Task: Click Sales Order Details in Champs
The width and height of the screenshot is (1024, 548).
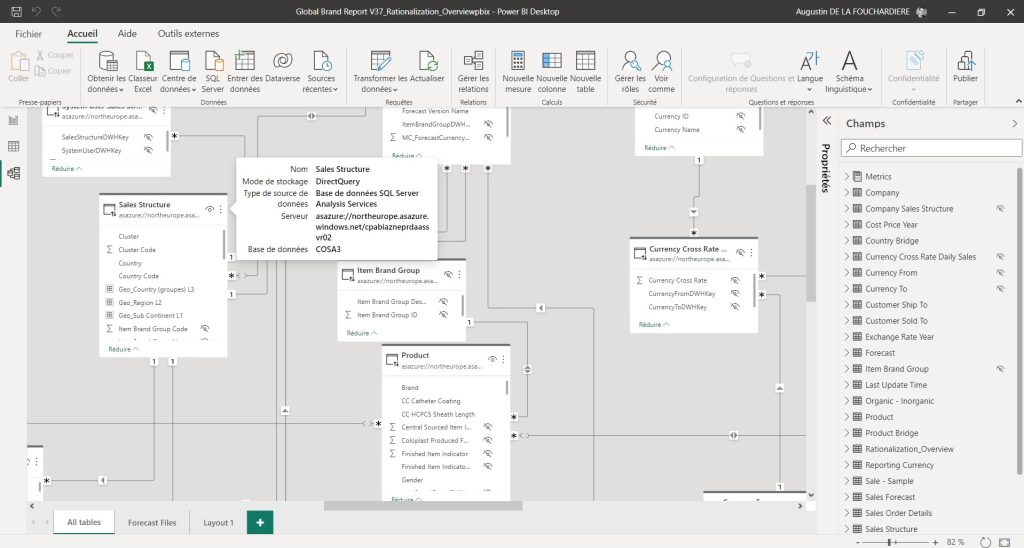Action: pos(899,513)
